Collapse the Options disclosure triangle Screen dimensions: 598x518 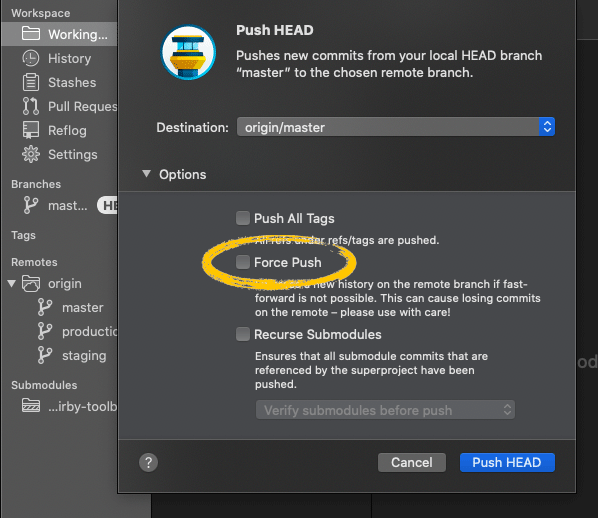(146, 174)
